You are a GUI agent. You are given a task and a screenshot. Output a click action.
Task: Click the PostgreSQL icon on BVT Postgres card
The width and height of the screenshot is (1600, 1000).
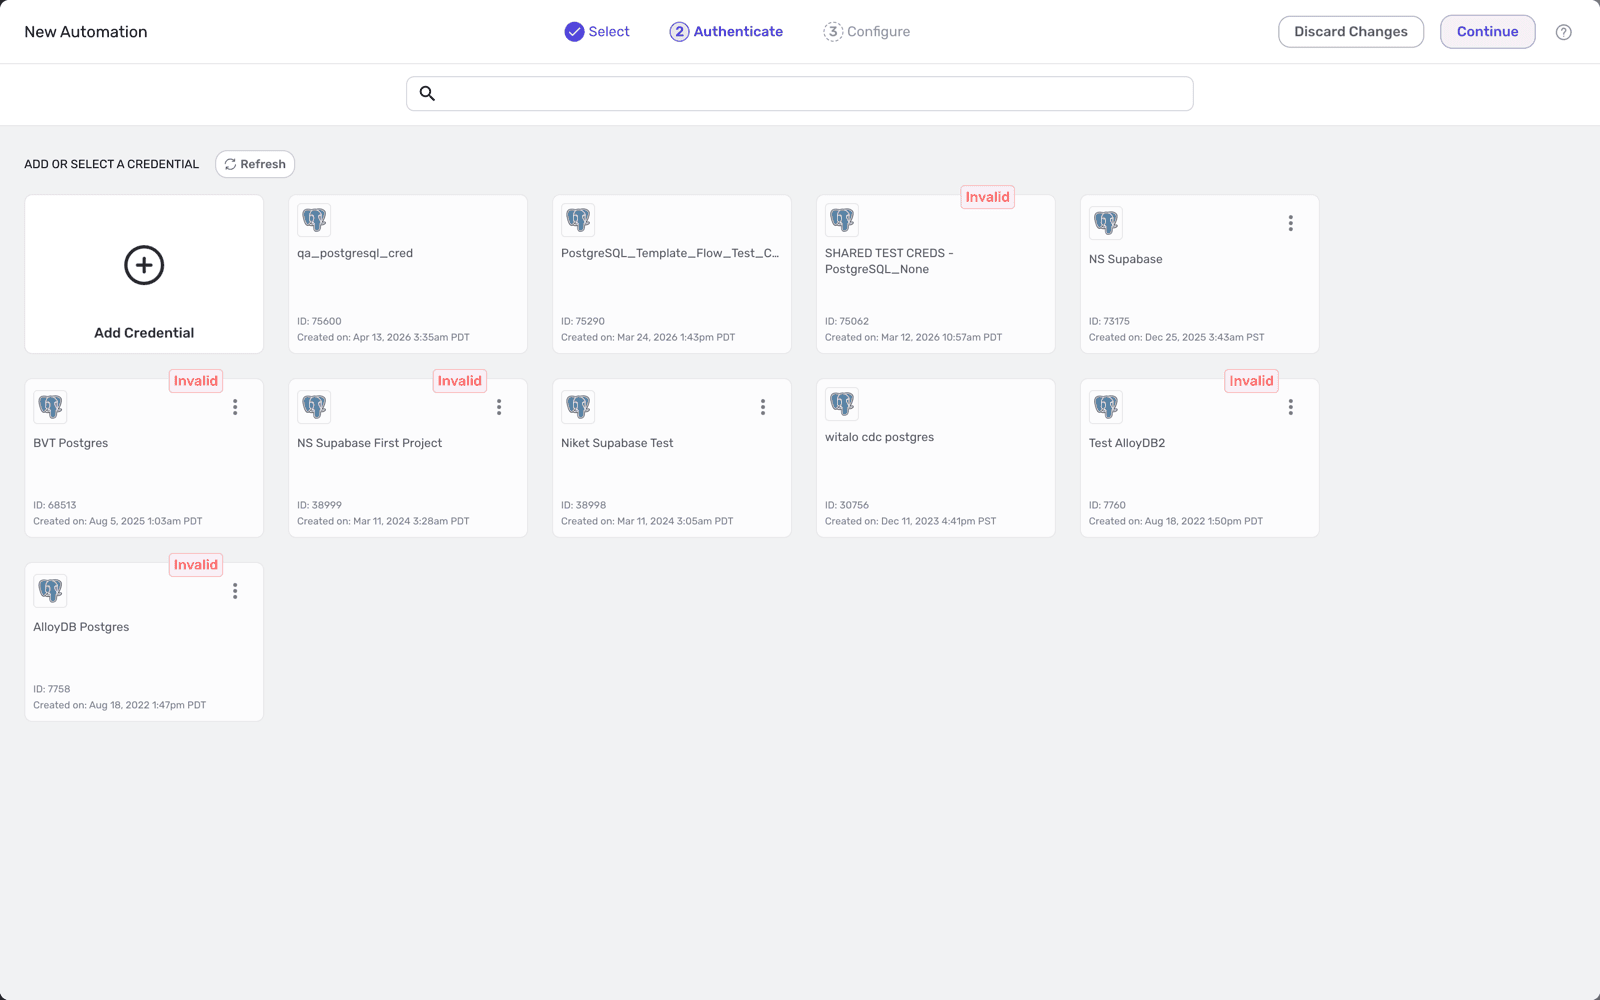50,407
